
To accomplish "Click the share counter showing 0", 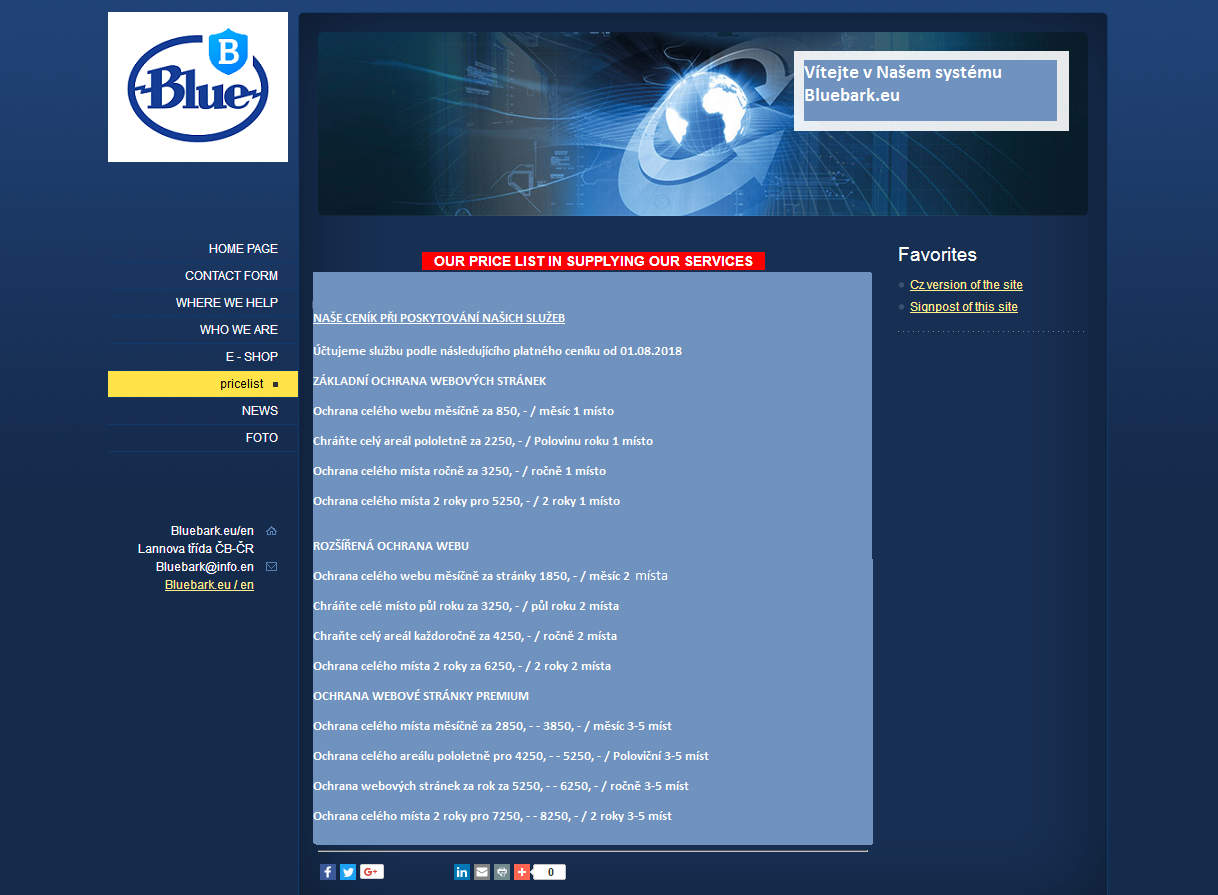I will tap(550, 872).
